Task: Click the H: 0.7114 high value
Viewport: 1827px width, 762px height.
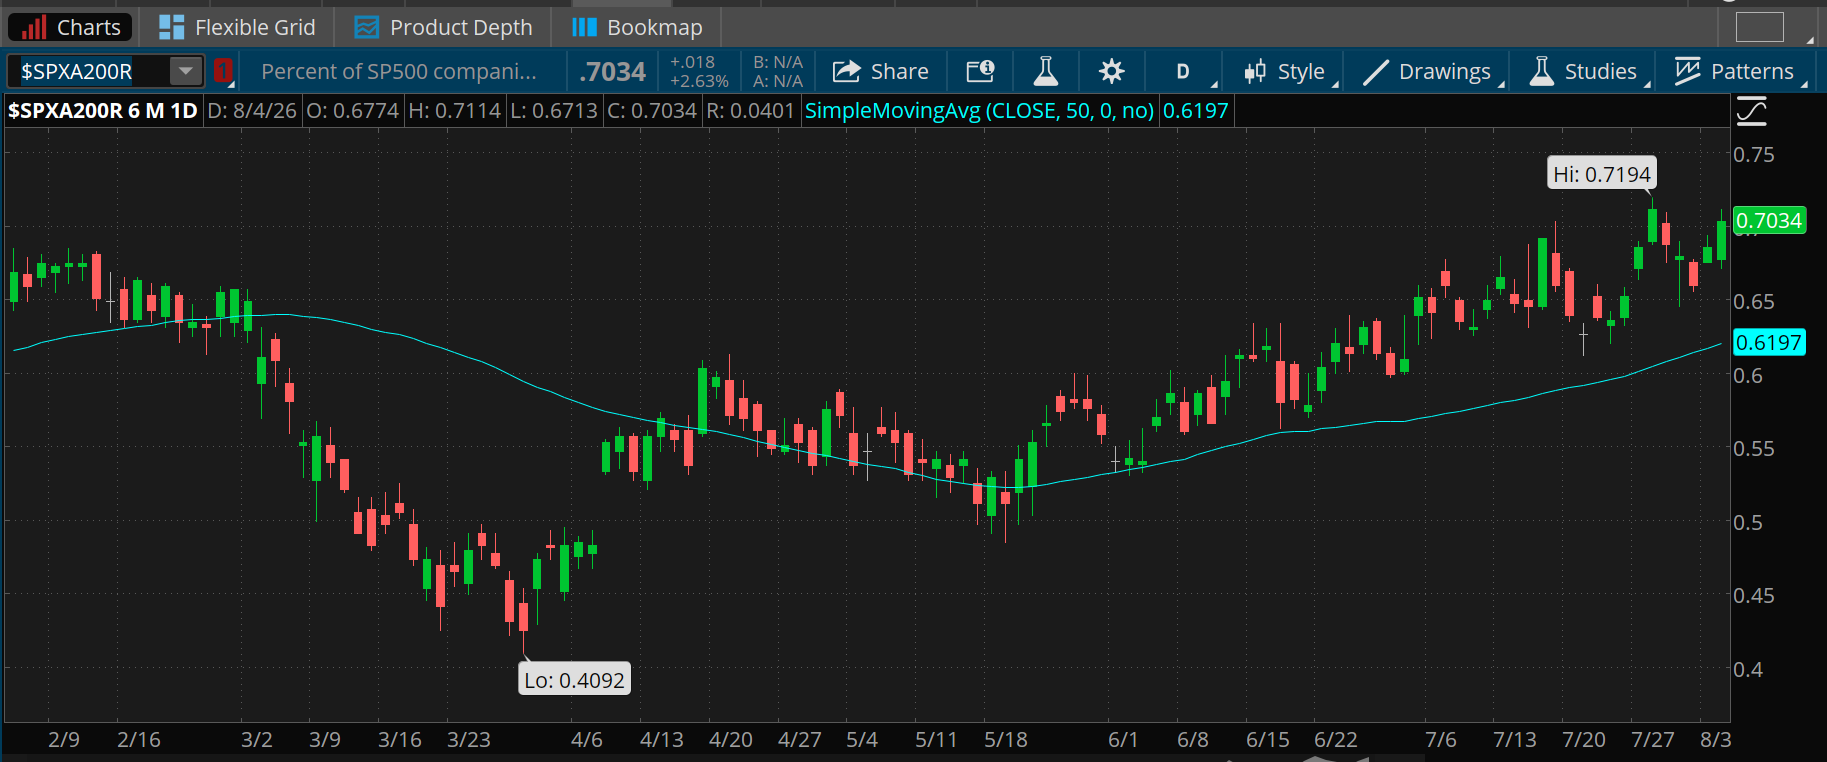Action: tap(454, 111)
